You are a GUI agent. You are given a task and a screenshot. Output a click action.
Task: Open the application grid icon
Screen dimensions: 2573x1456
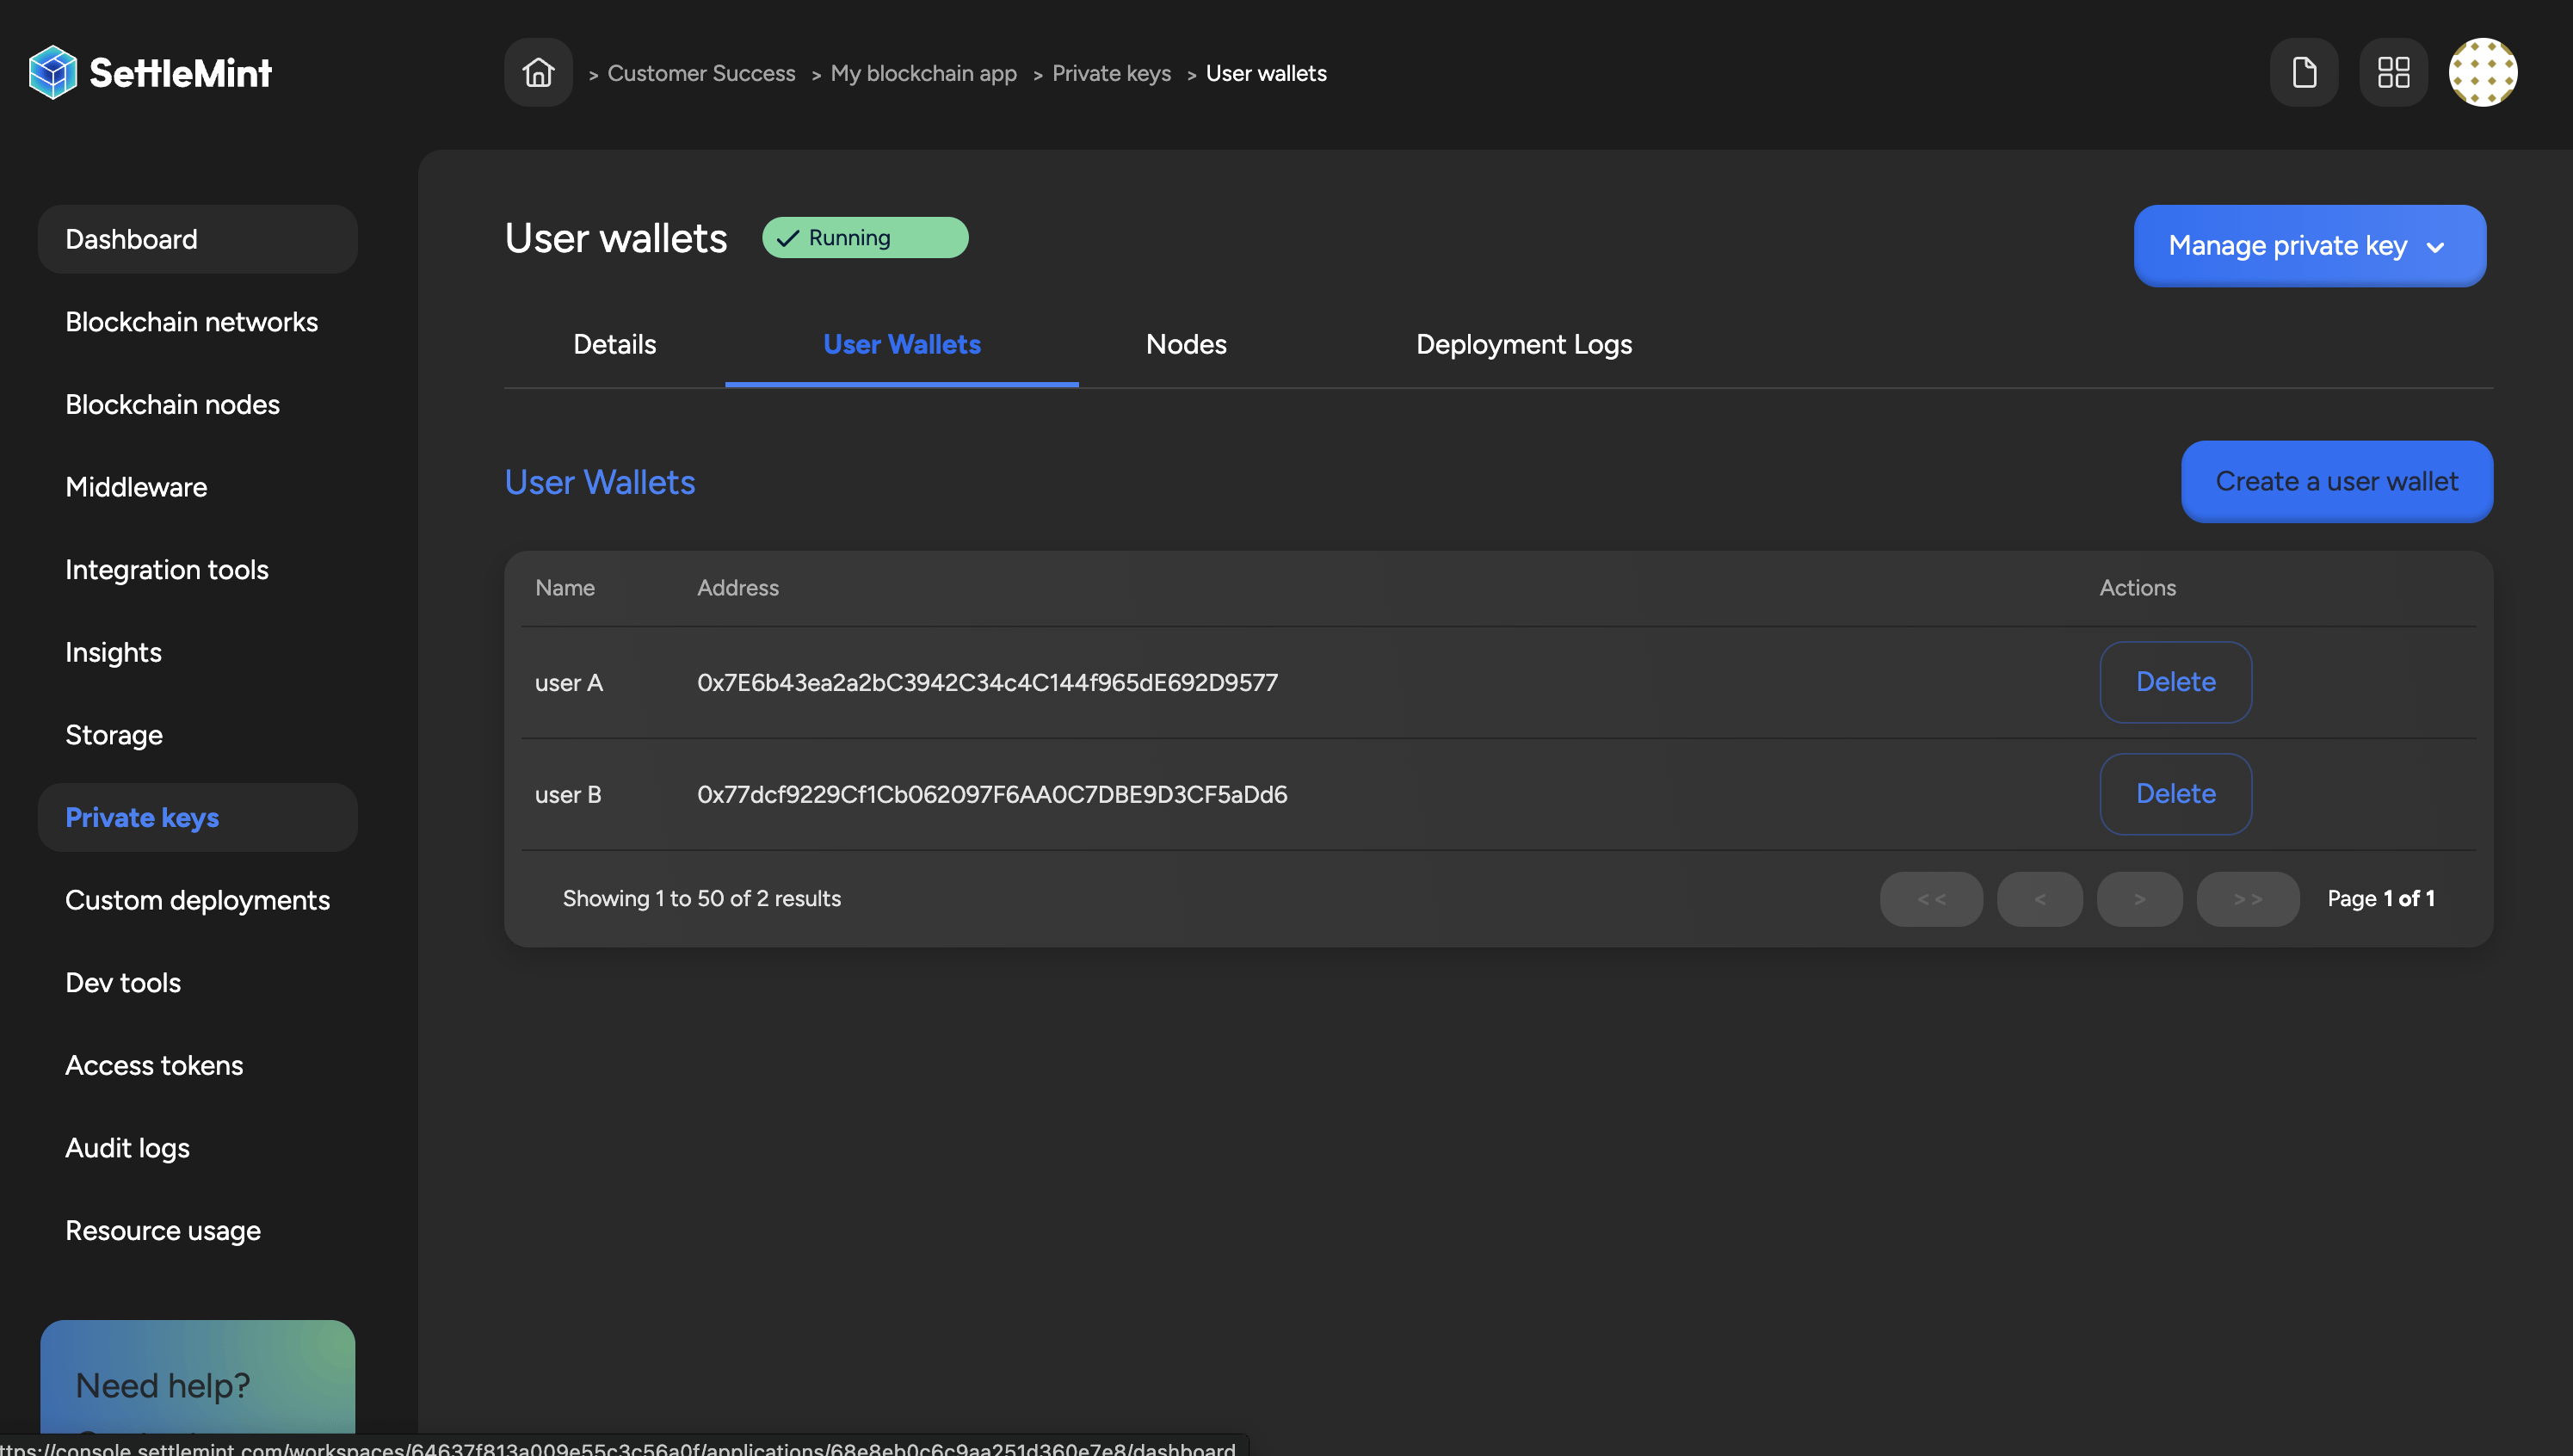pos(2392,71)
